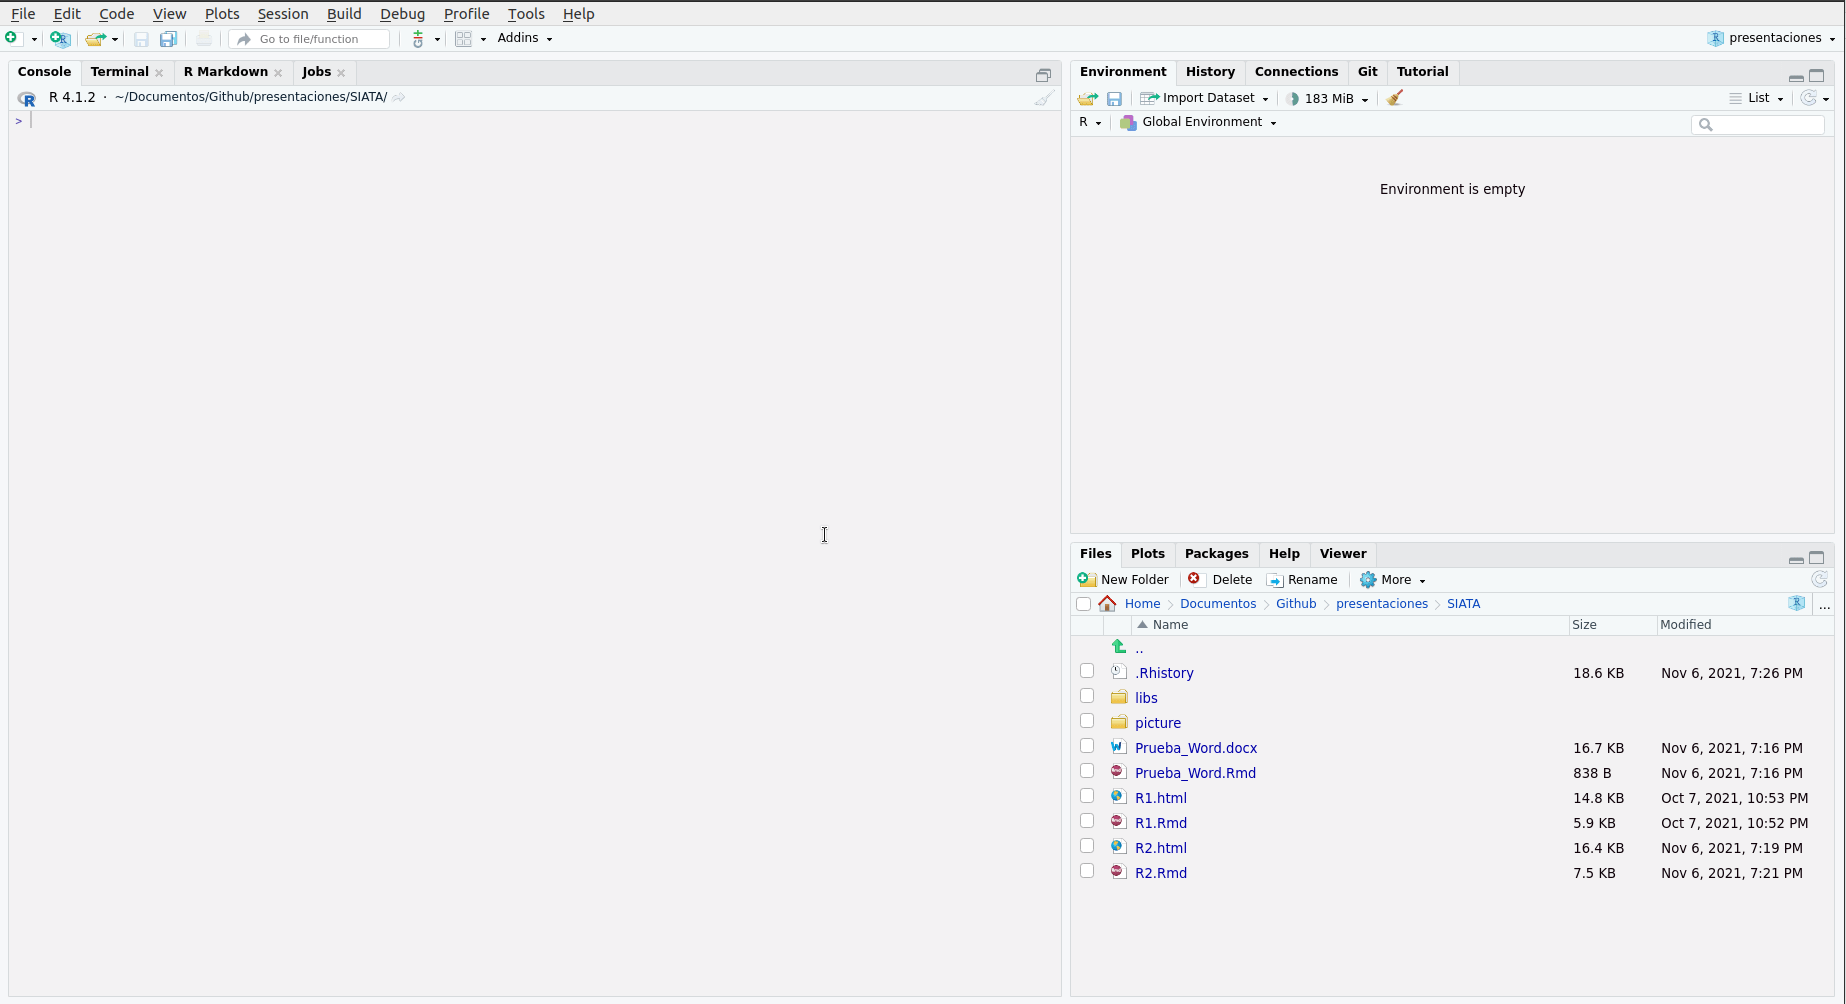Open the Documentos breadcrumb link
The height and width of the screenshot is (1004, 1846).
click(x=1218, y=604)
